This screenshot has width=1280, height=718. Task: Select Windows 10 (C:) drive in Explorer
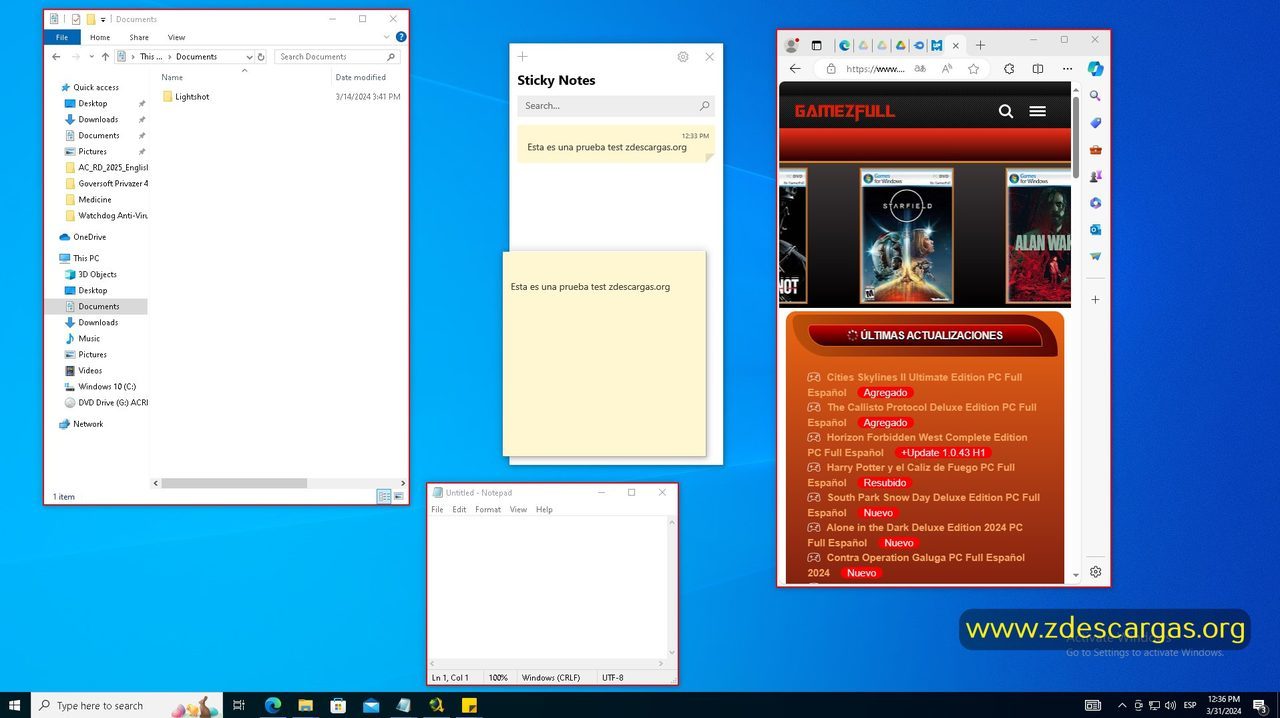pos(107,386)
